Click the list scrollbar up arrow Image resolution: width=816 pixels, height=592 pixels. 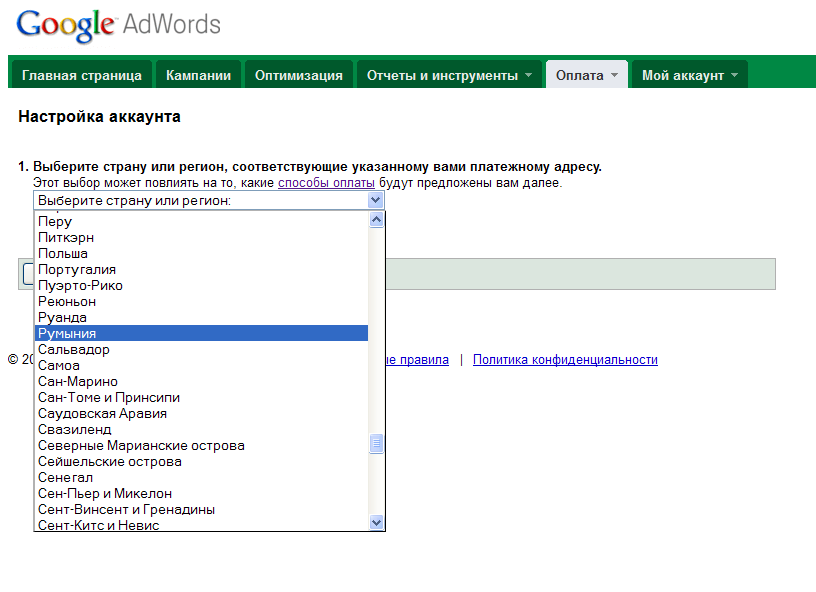(x=377, y=220)
